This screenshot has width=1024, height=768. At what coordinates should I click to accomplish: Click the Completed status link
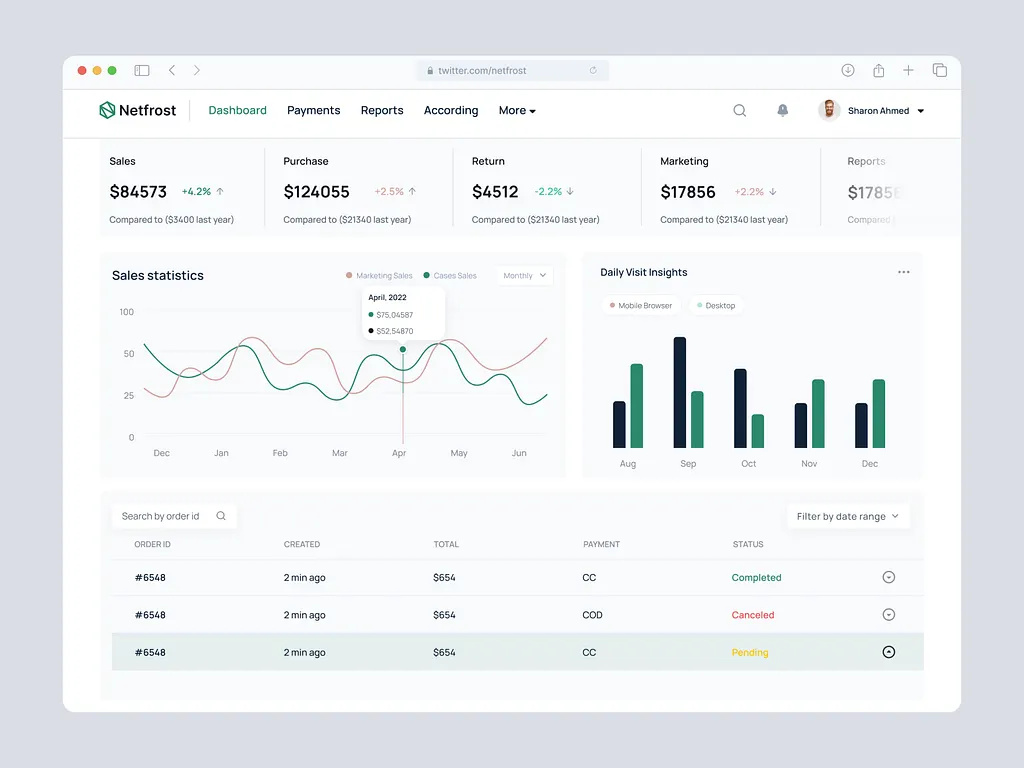756,577
